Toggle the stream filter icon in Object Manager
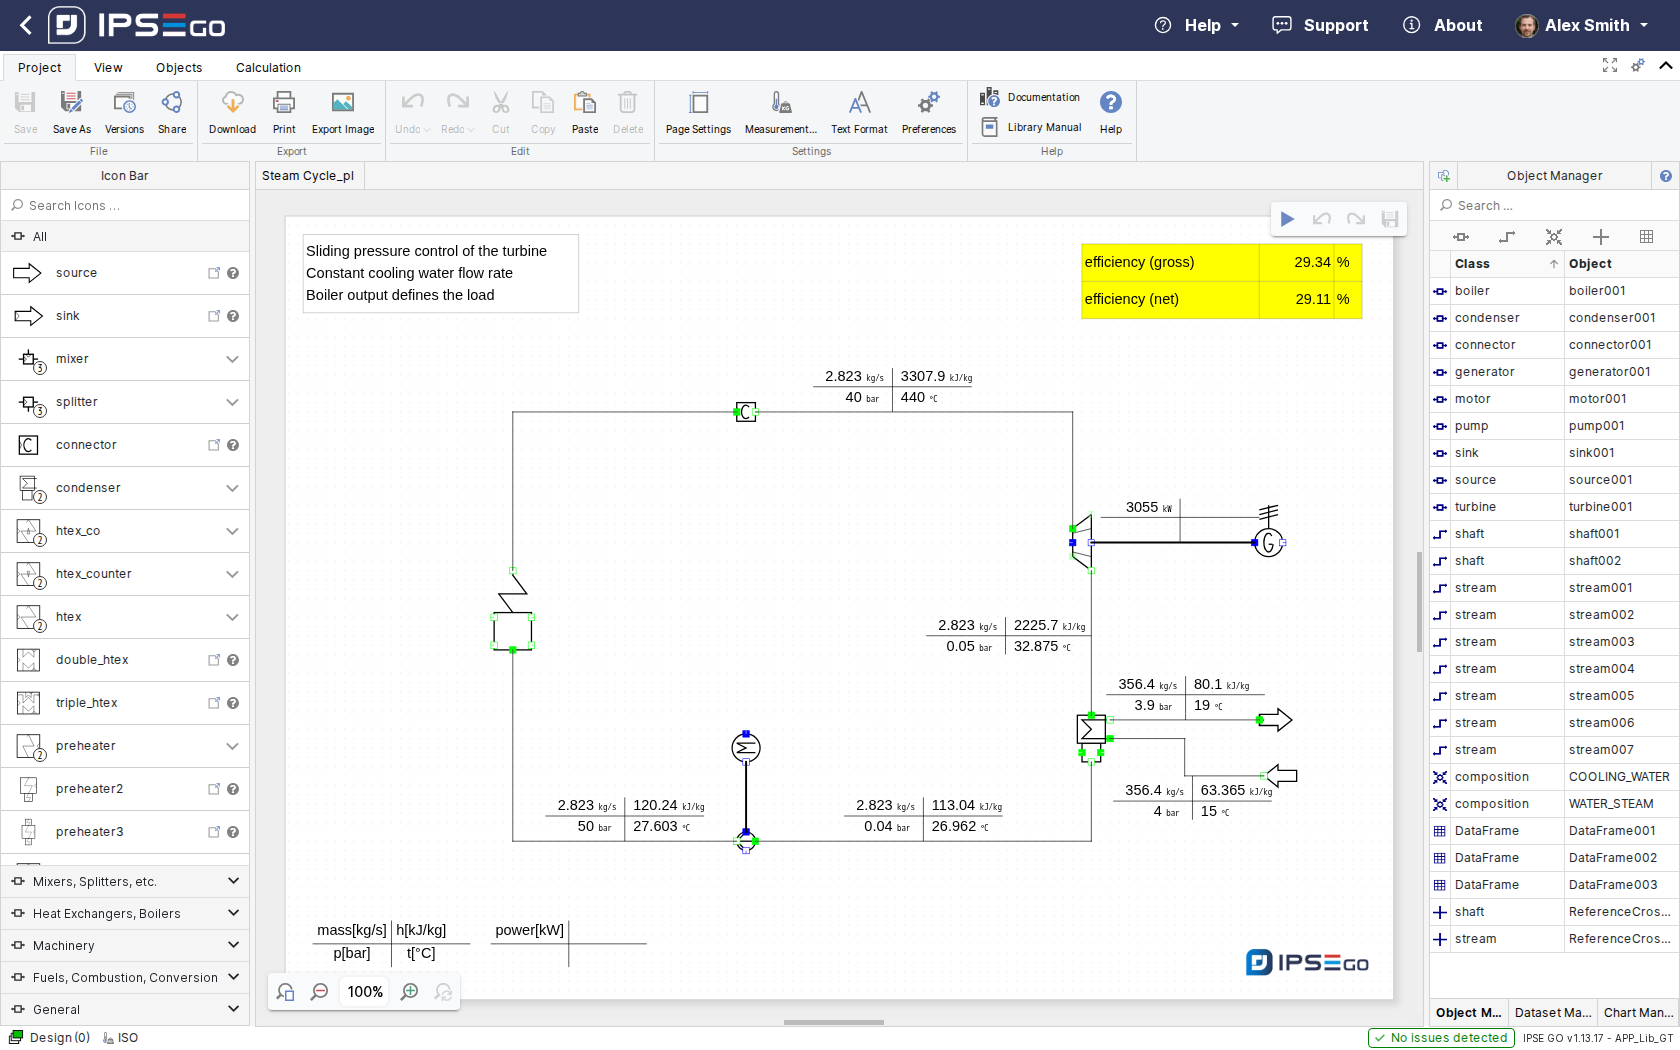Viewport: 1680px width, 1050px height. pyautogui.click(x=1507, y=237)
